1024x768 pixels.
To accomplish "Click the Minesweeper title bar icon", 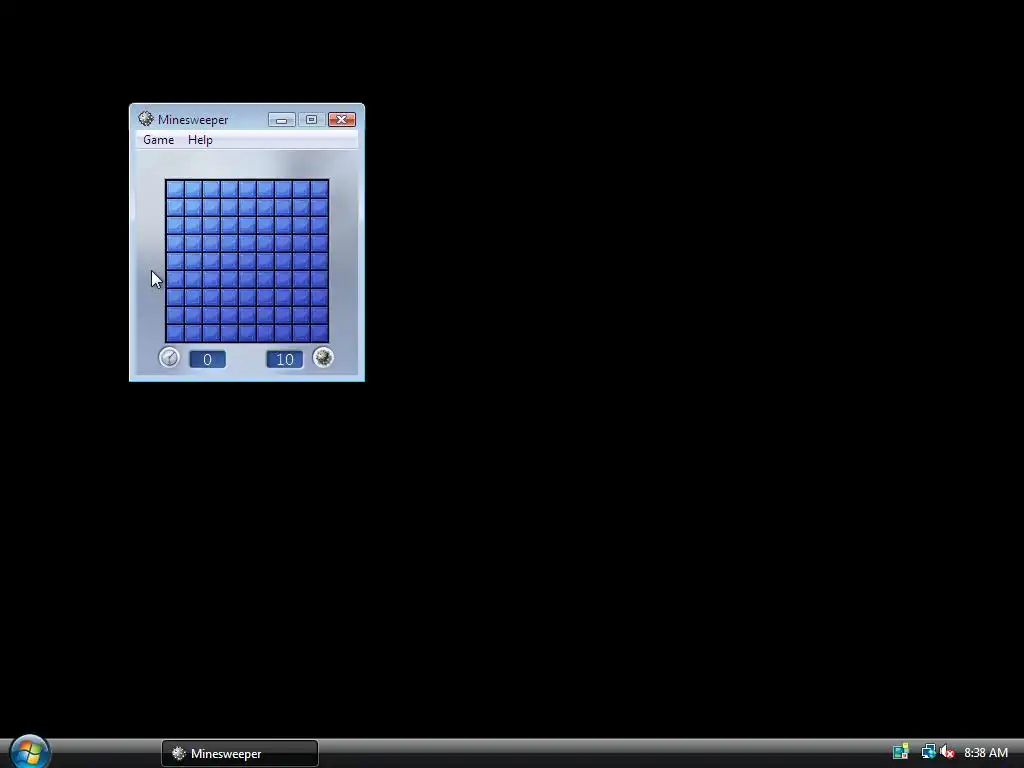I will point(146,119).
